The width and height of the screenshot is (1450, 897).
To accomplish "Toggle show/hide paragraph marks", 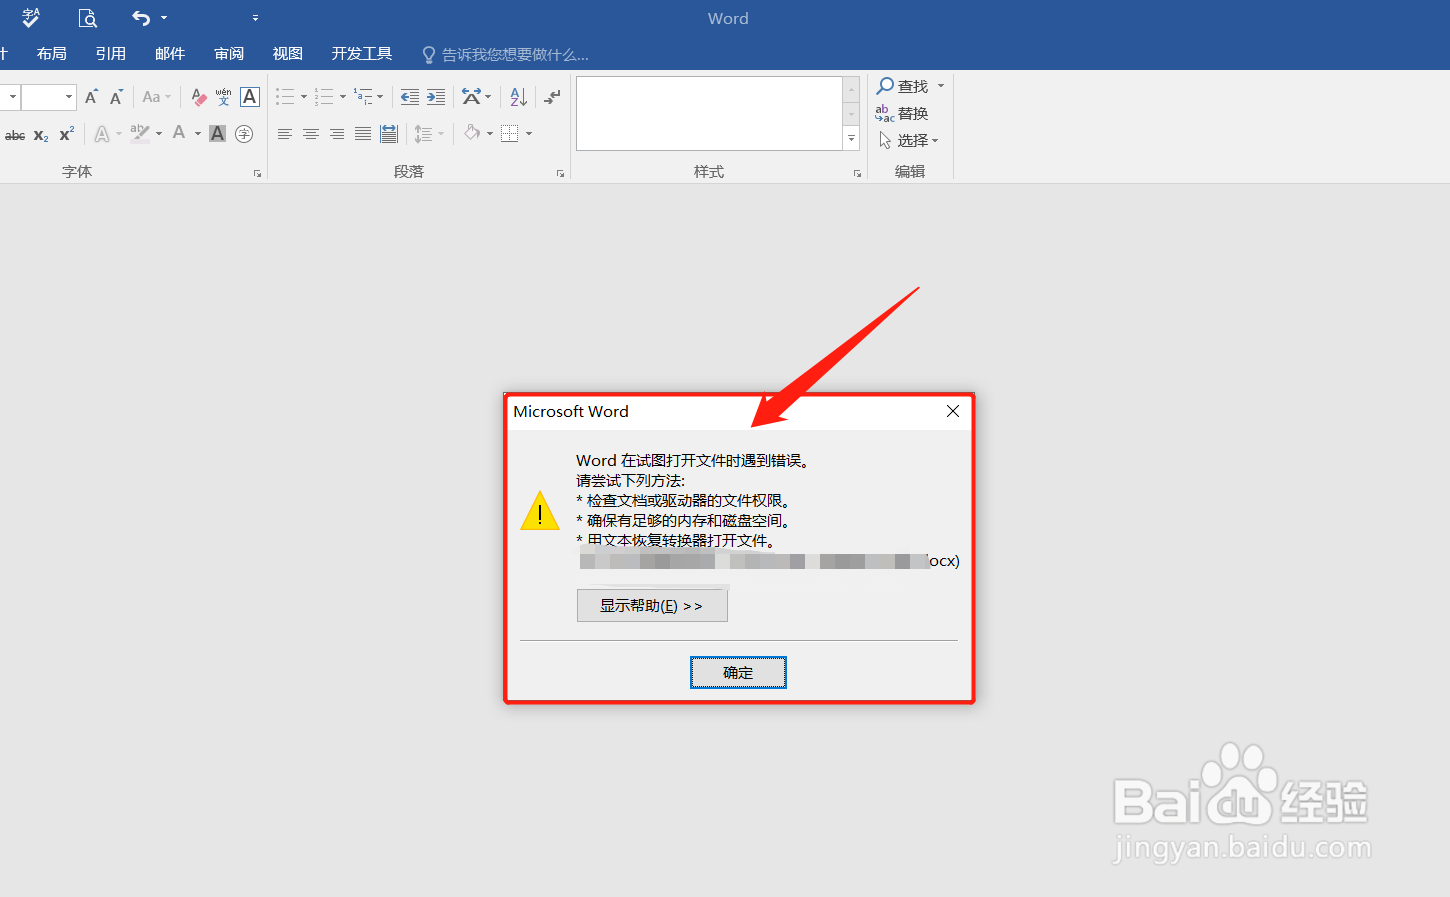I will coord(552,97).
